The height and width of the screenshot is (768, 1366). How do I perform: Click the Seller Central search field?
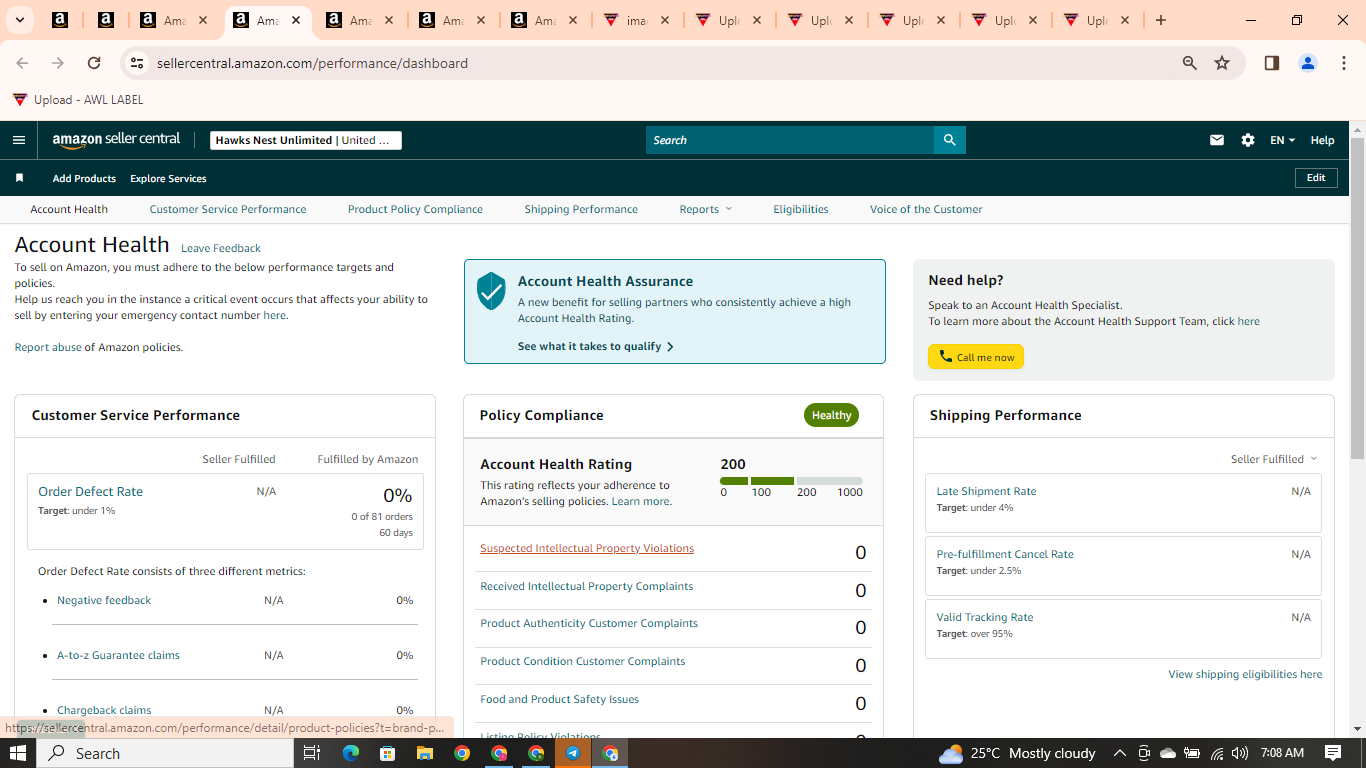(x=790, y=140)
